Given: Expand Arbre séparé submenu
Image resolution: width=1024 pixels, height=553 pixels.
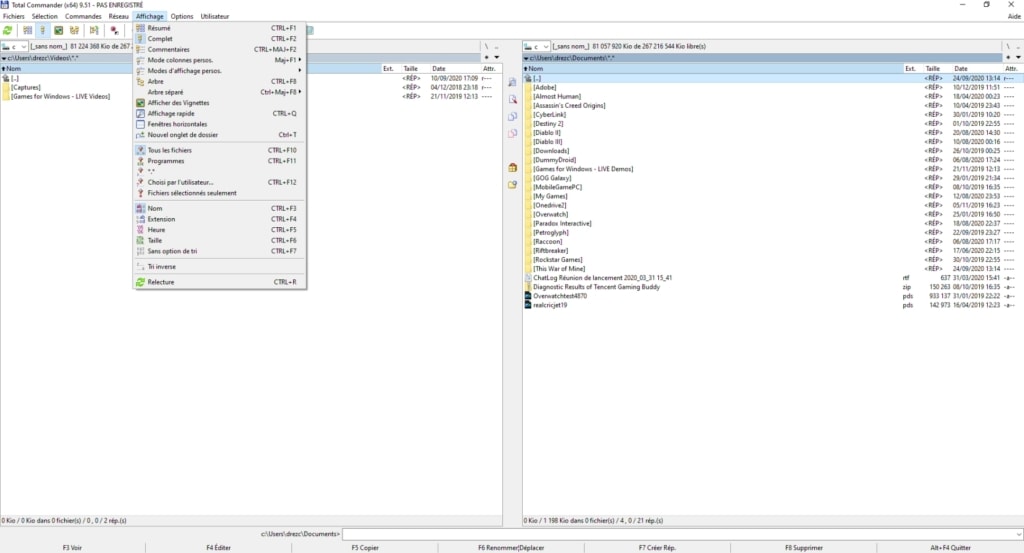Looking at the screenshot, I should 219,92.
